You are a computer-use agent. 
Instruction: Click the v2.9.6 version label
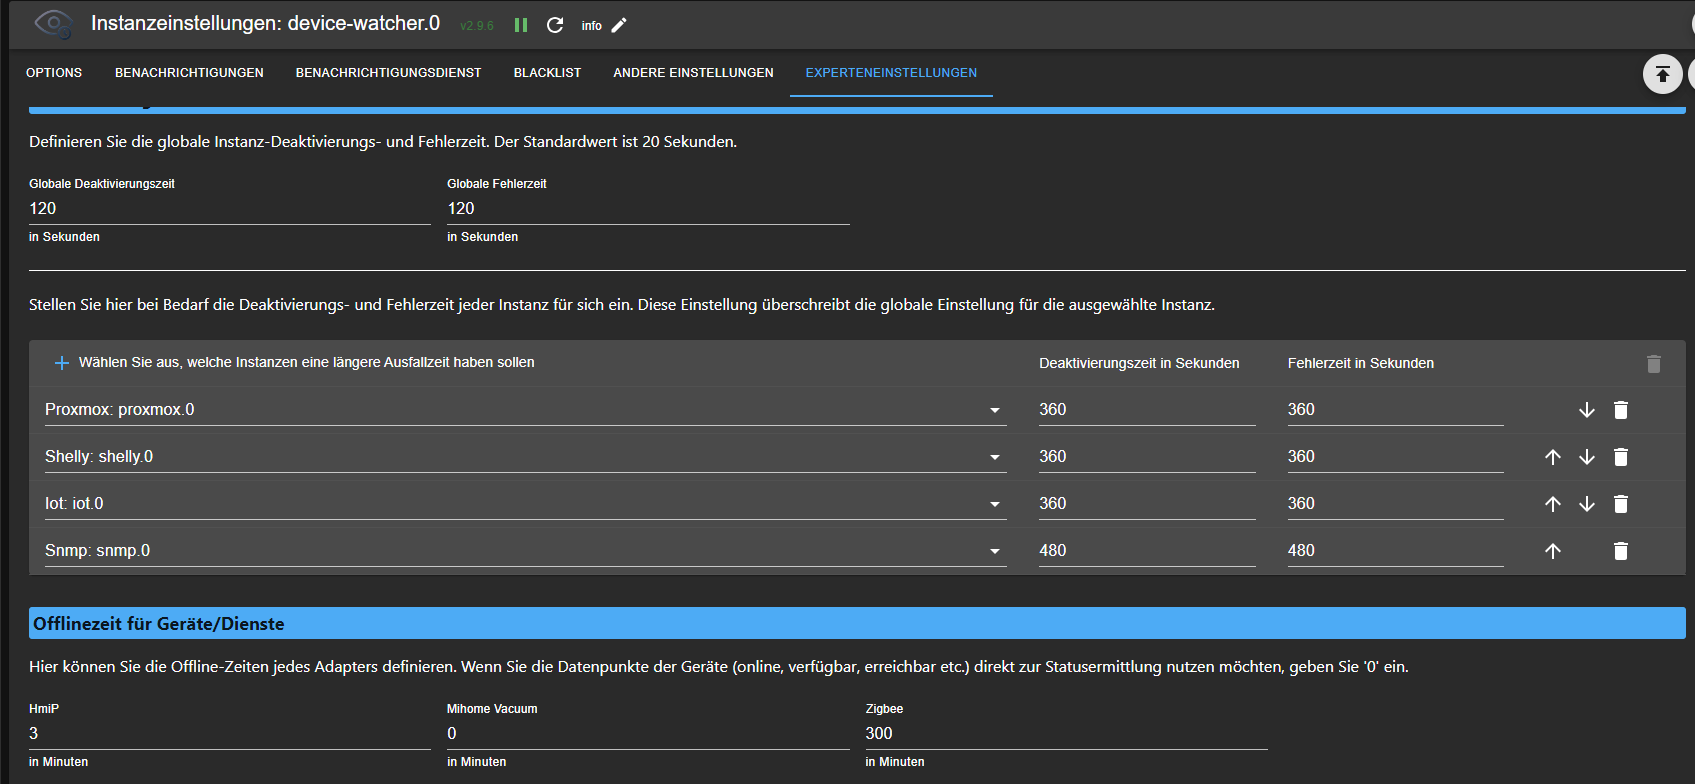477,26
